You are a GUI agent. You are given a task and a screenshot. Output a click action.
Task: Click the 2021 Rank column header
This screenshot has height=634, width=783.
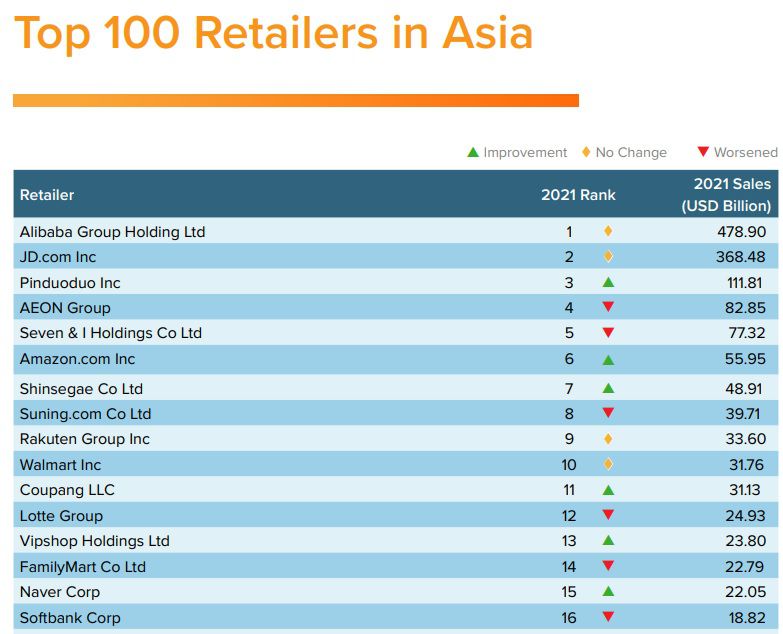578,195
